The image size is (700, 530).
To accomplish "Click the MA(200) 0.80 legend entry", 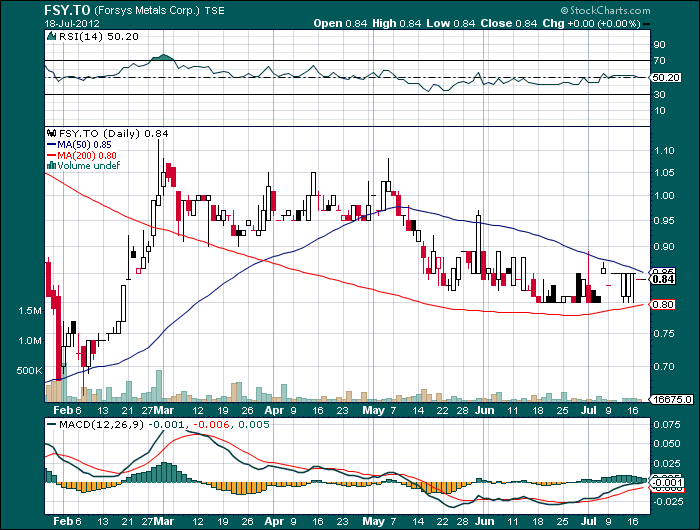I will coord(82,155).
